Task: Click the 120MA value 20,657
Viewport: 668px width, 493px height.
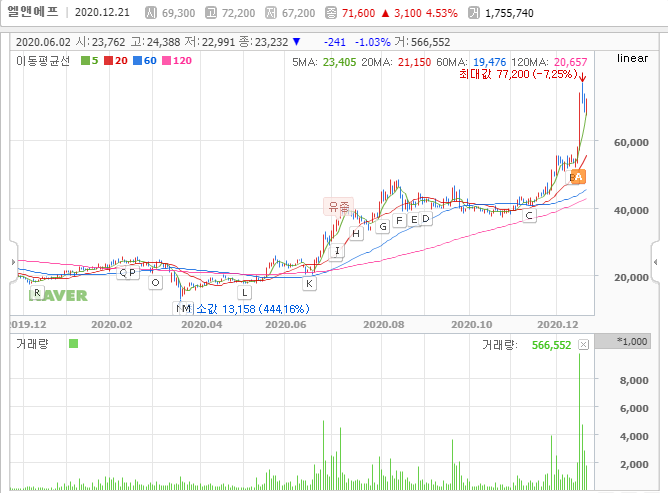Action: coord(570,62)
